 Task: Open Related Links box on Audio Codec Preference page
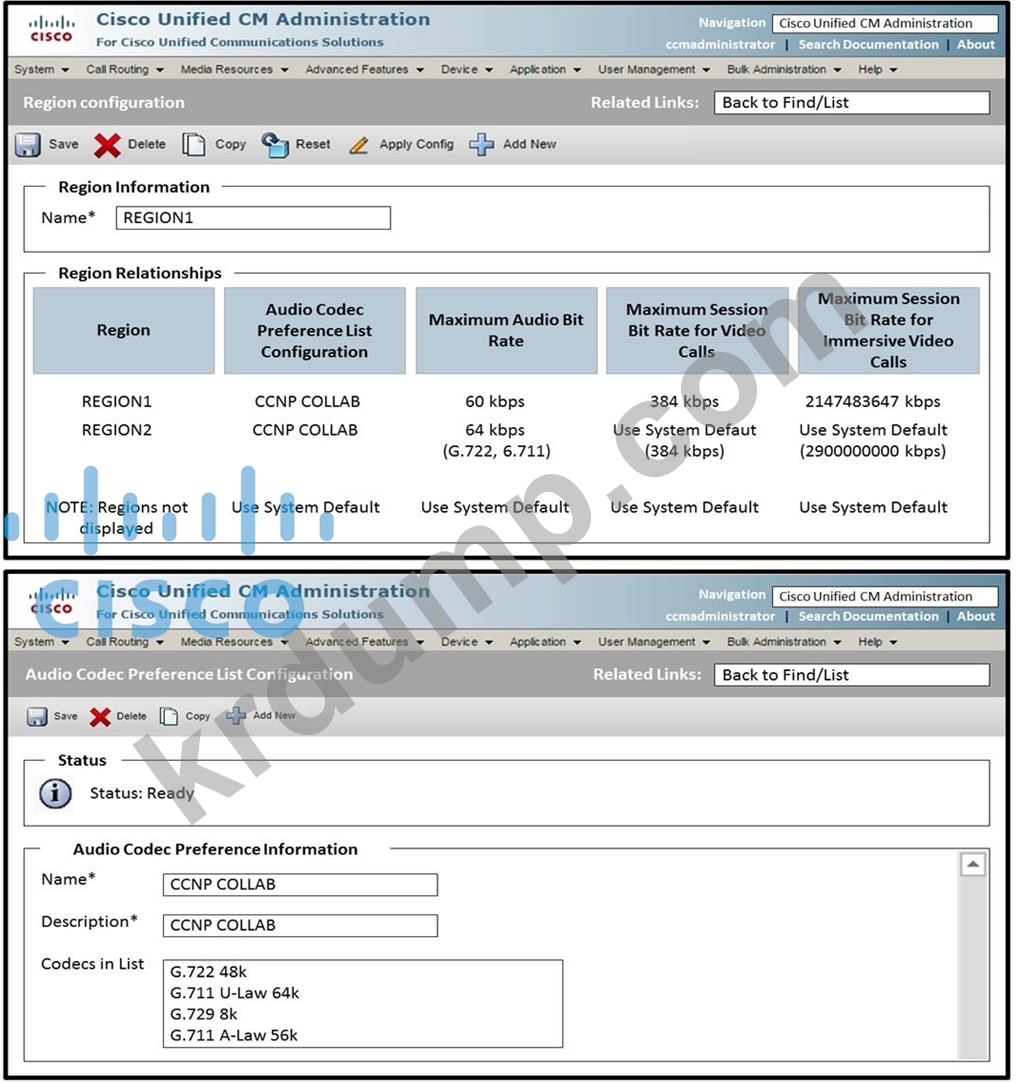click(x=851, y=675)
